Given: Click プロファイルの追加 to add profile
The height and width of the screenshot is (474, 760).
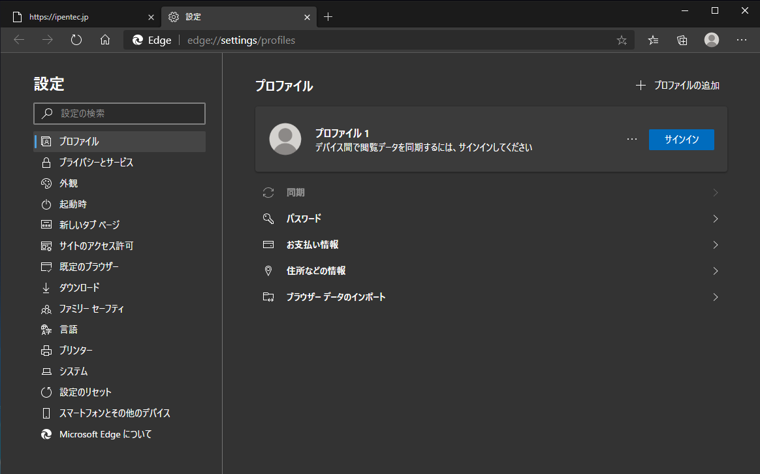Looking at the screenshot, I should click(x=678, y=85).
